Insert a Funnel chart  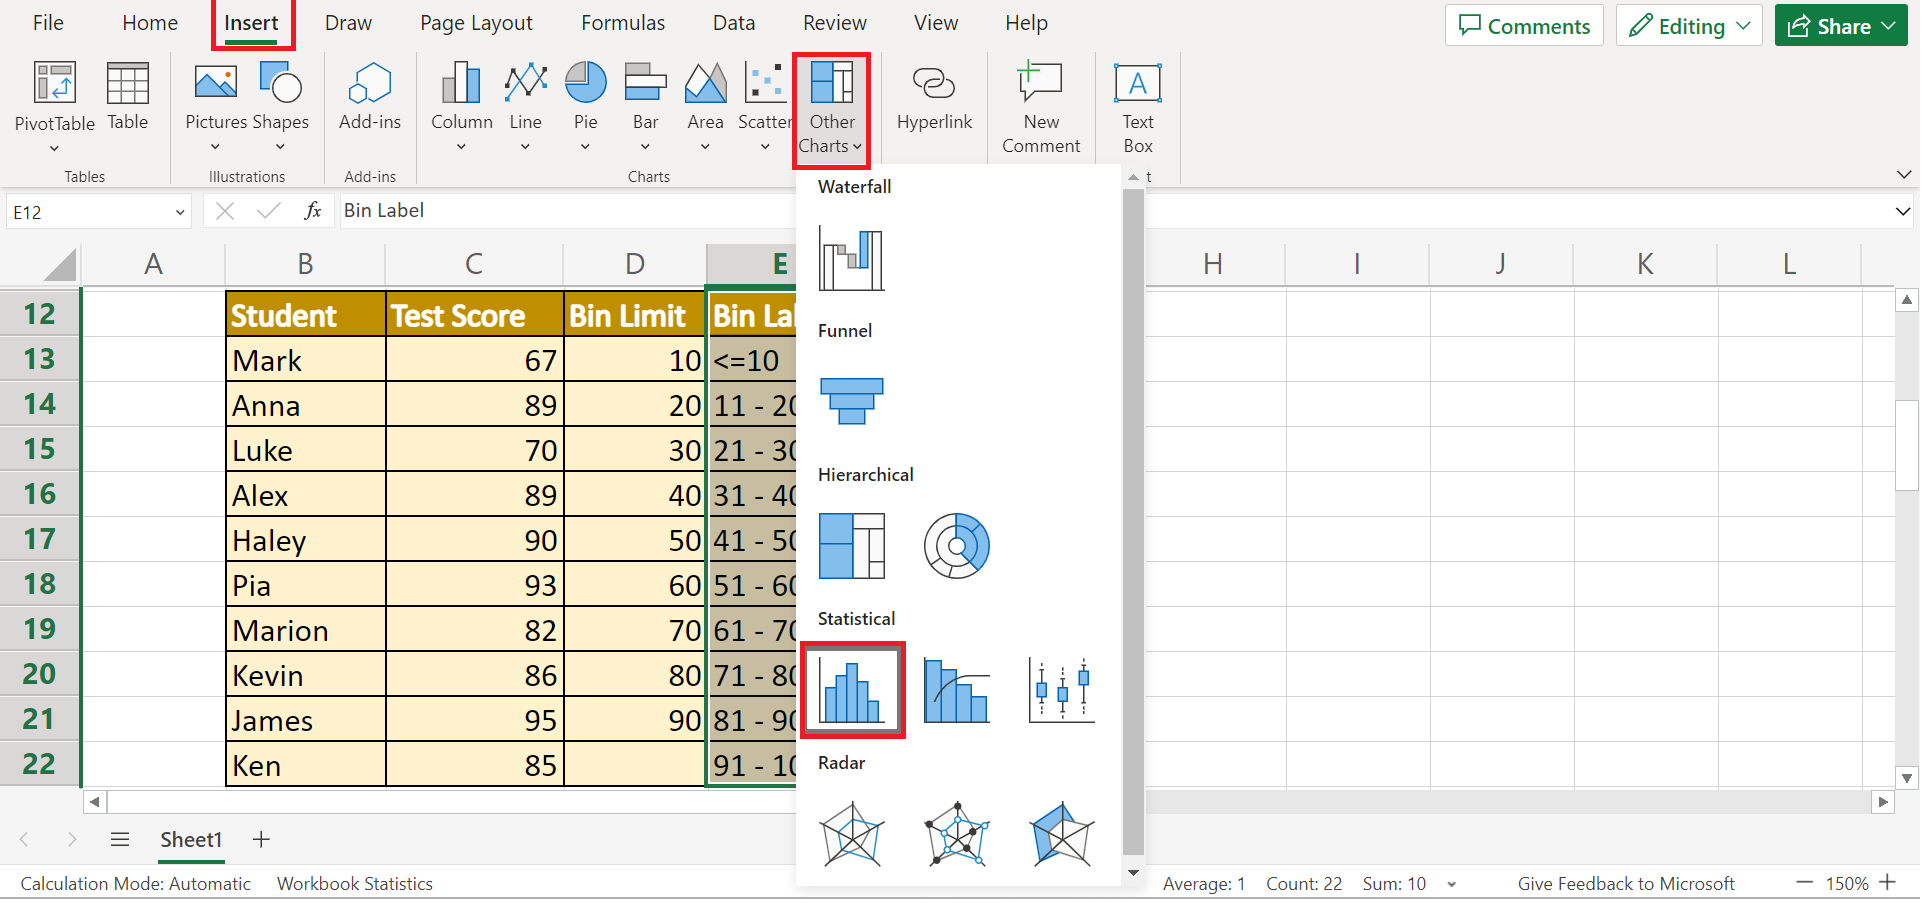click(851, 401)
